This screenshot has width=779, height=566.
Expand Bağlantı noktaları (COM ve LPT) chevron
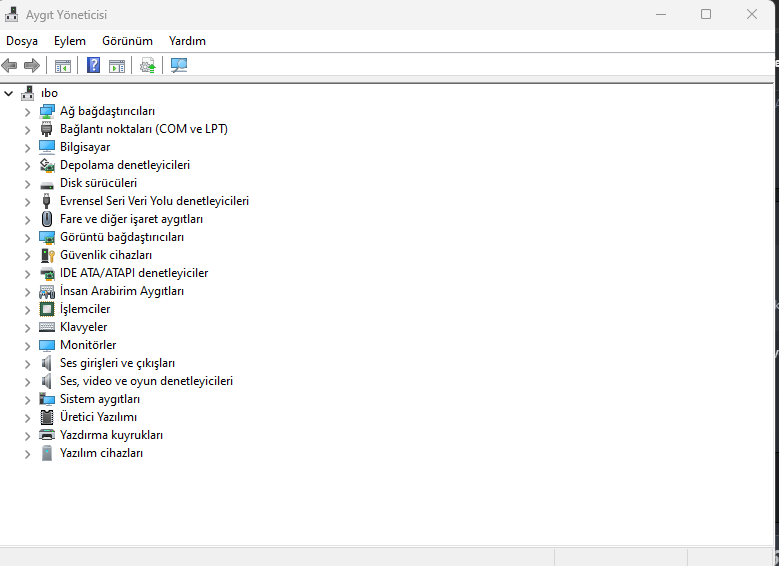[x=28, y=130]
